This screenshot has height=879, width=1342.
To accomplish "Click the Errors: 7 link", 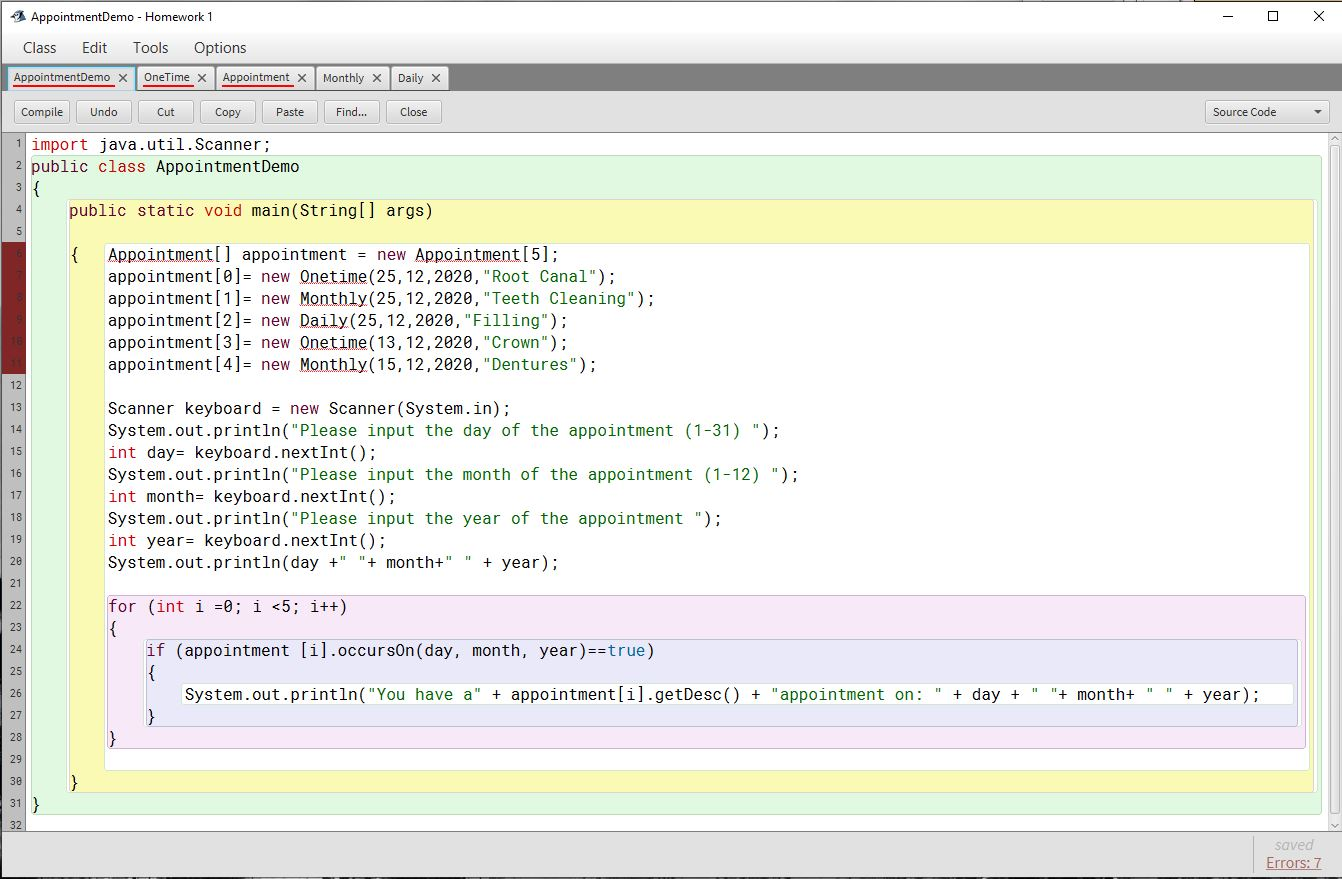I will point(1293,863).
